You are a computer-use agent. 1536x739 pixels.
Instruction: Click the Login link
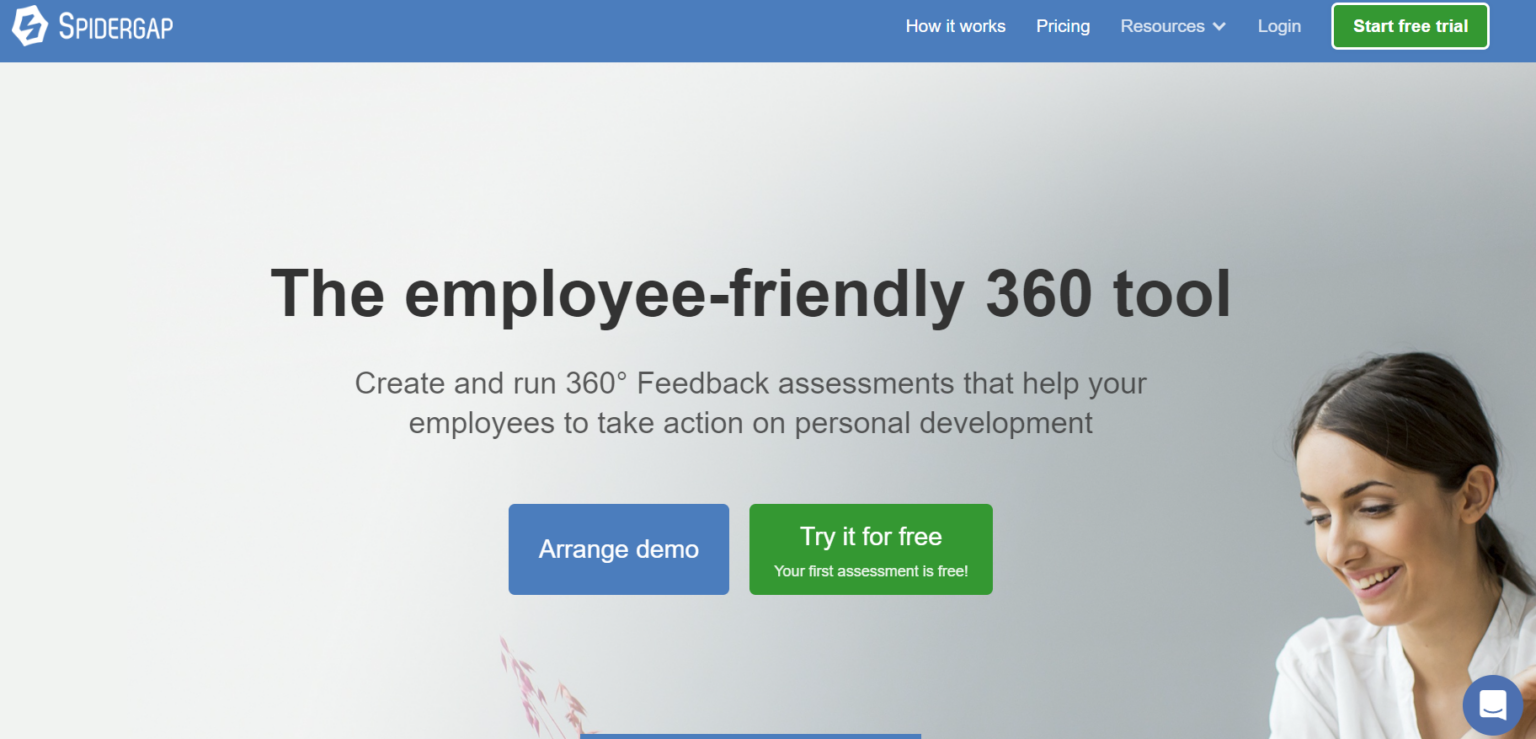click(x=1279, y=26)
